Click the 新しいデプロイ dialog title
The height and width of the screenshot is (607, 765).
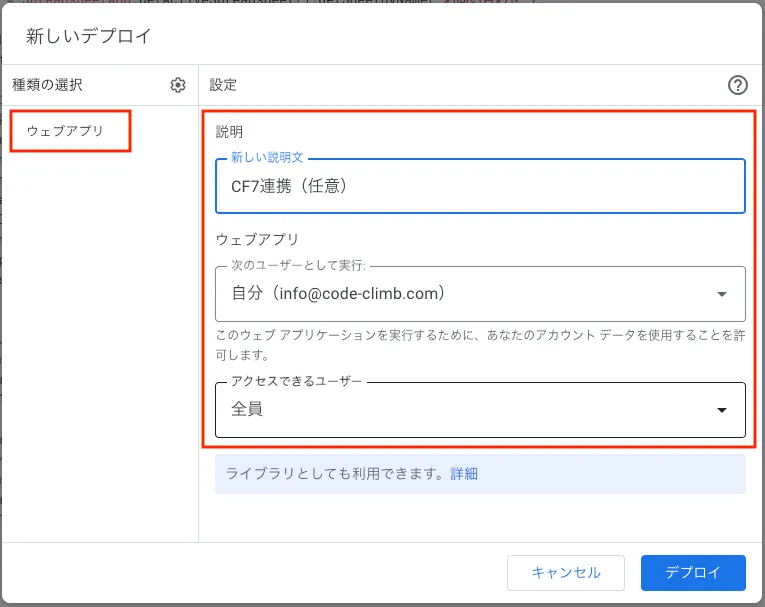[x=89, y=37]
